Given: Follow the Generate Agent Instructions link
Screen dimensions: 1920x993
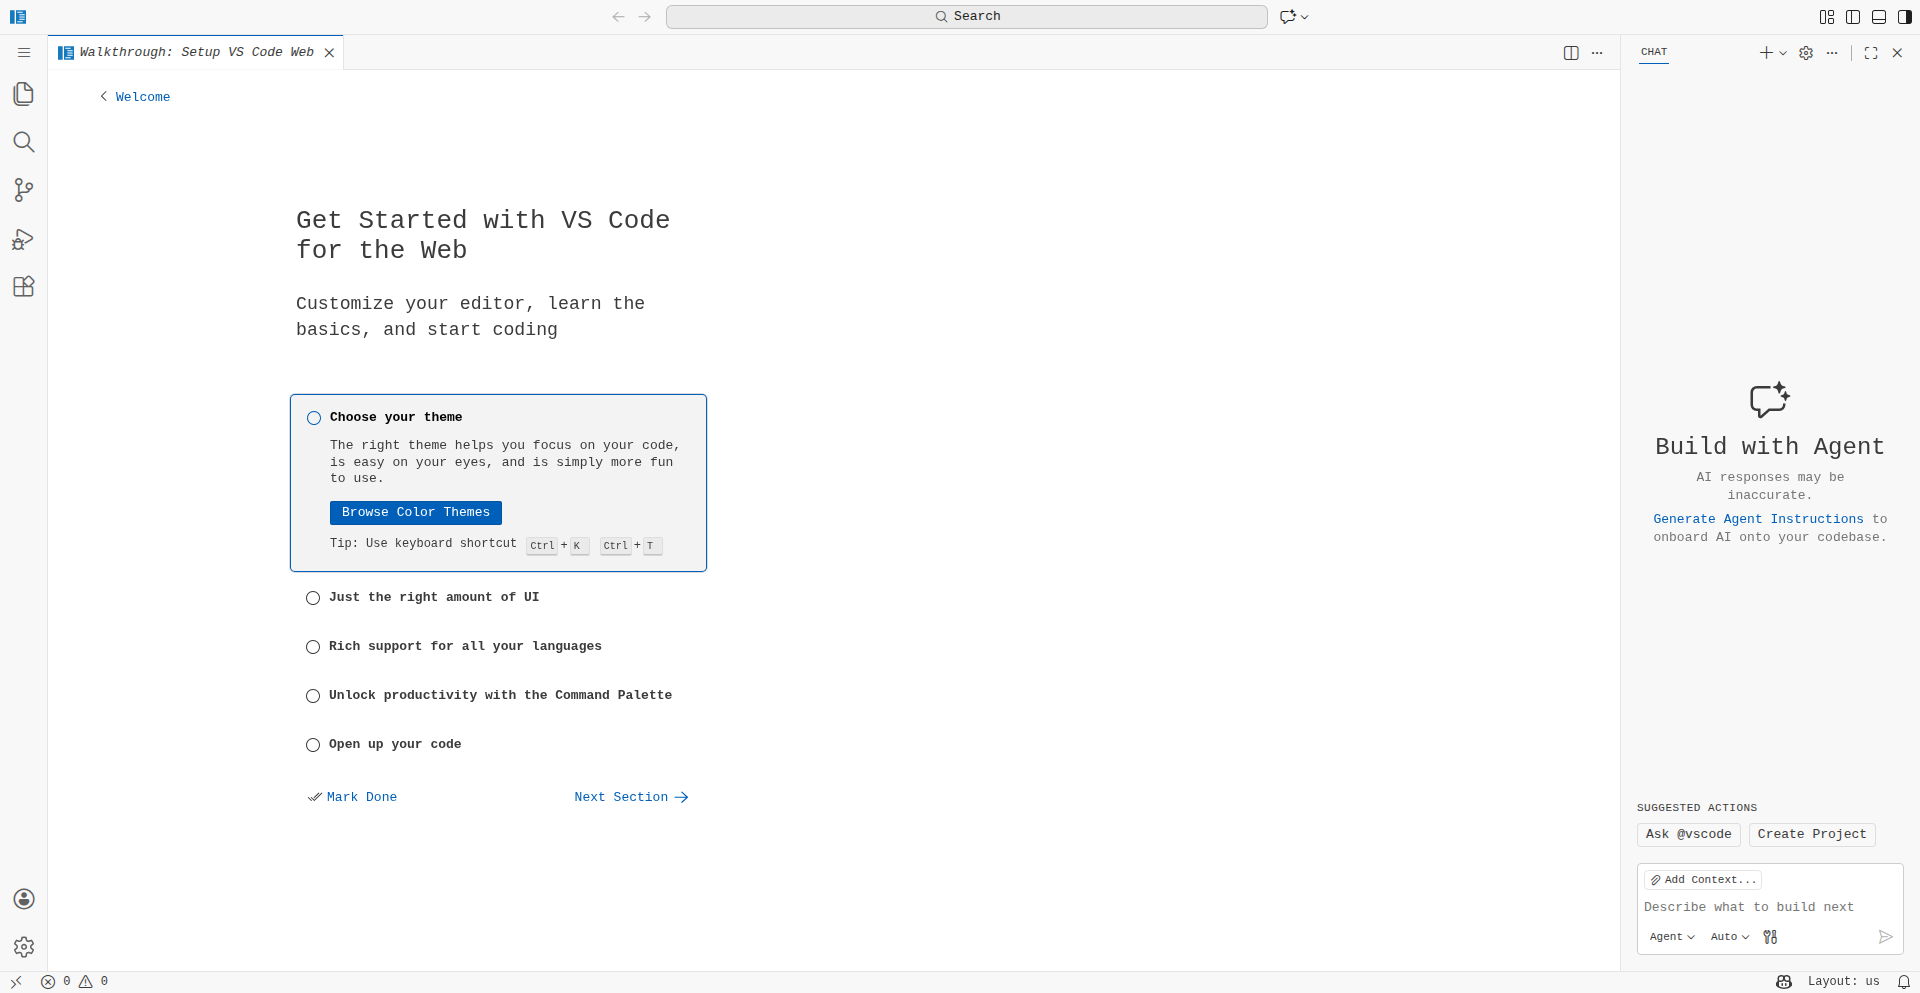Looking at the screenshot, I should 1758,519.
